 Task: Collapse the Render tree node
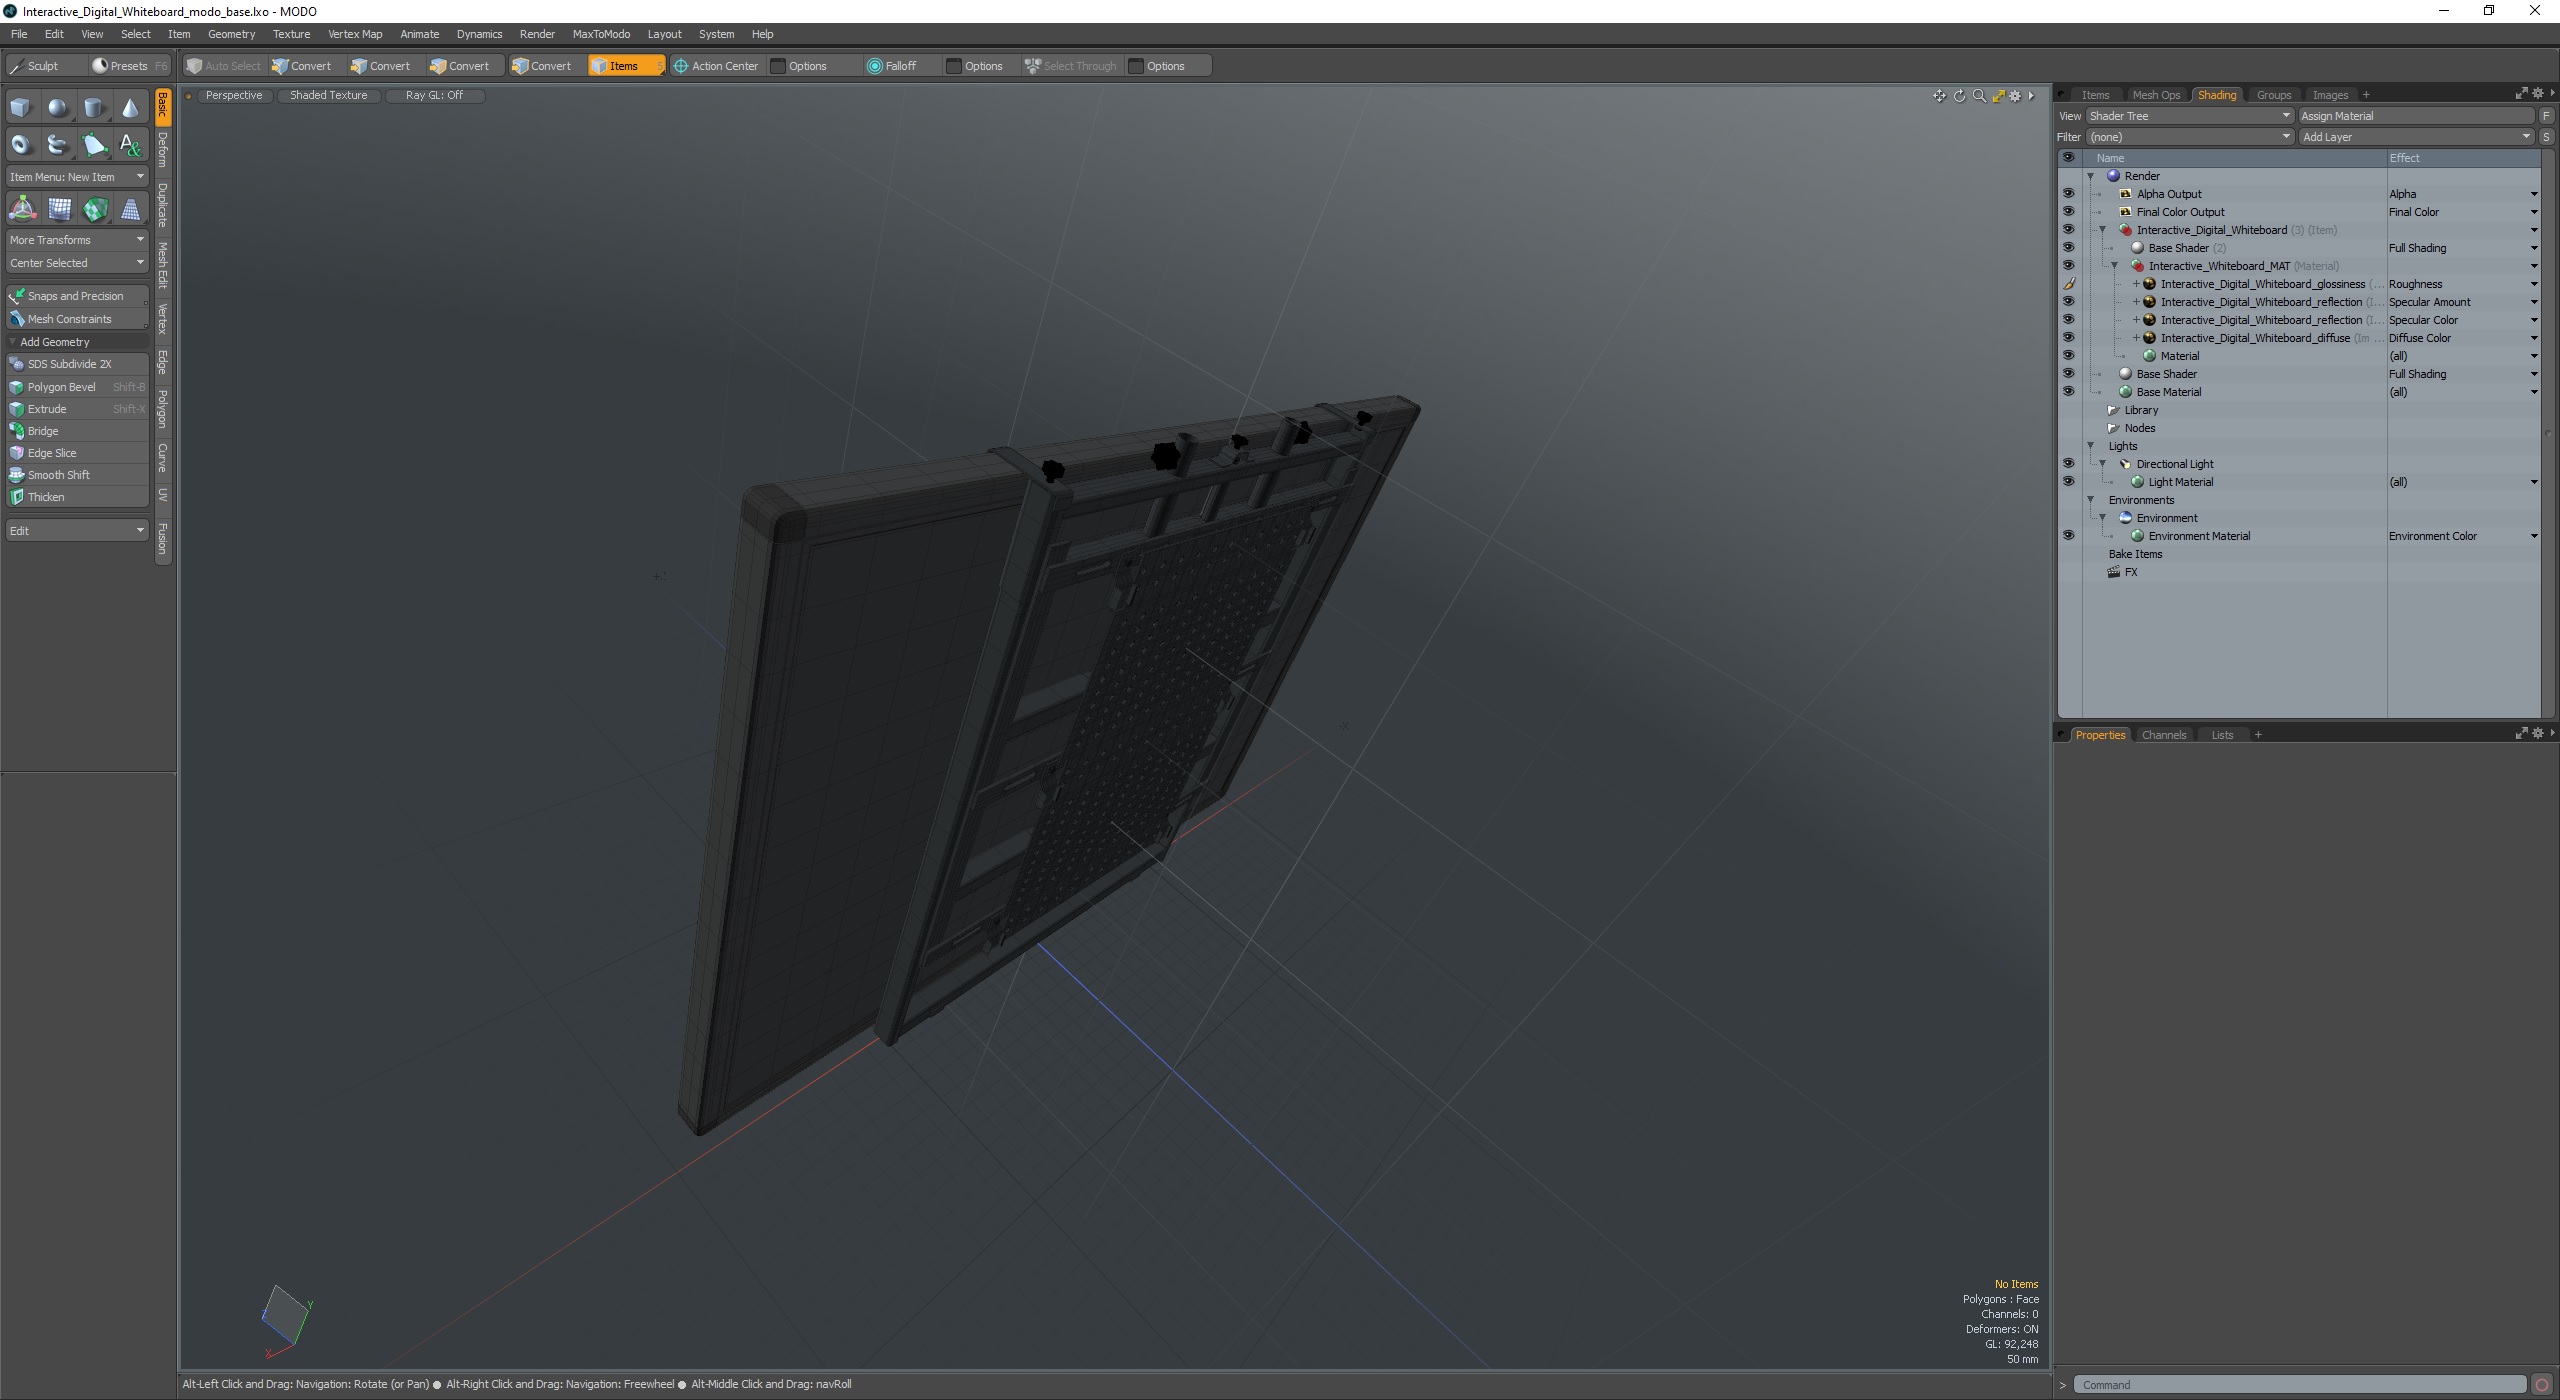pyautogui.click(x=2090, y=176)
